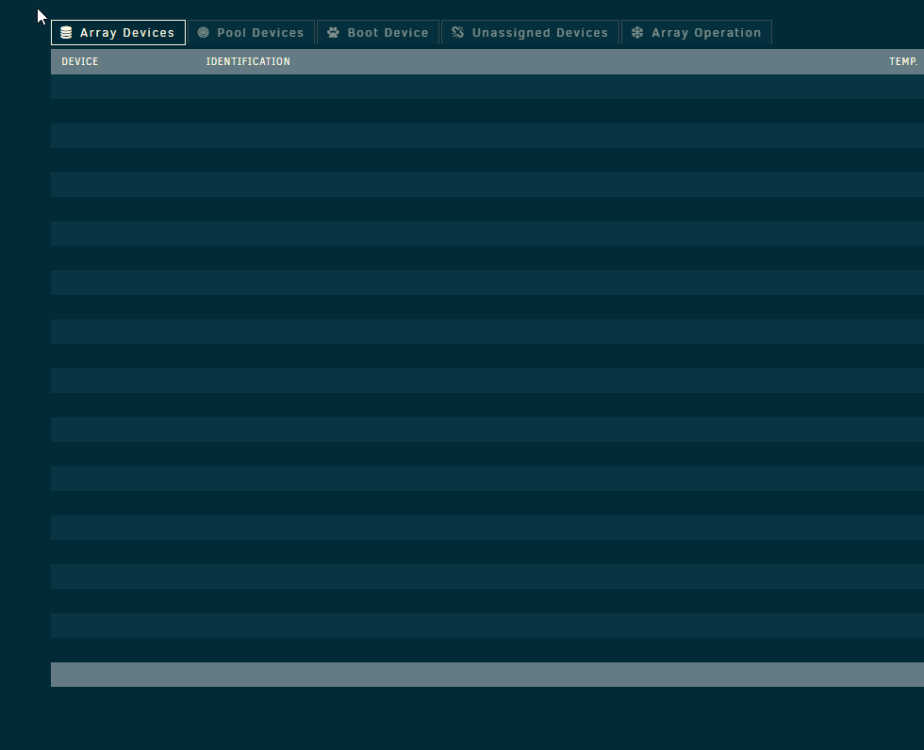This screenshot has width=924, height=750.
Task: Select the Boot Device tab
Action: pos(378,32)
